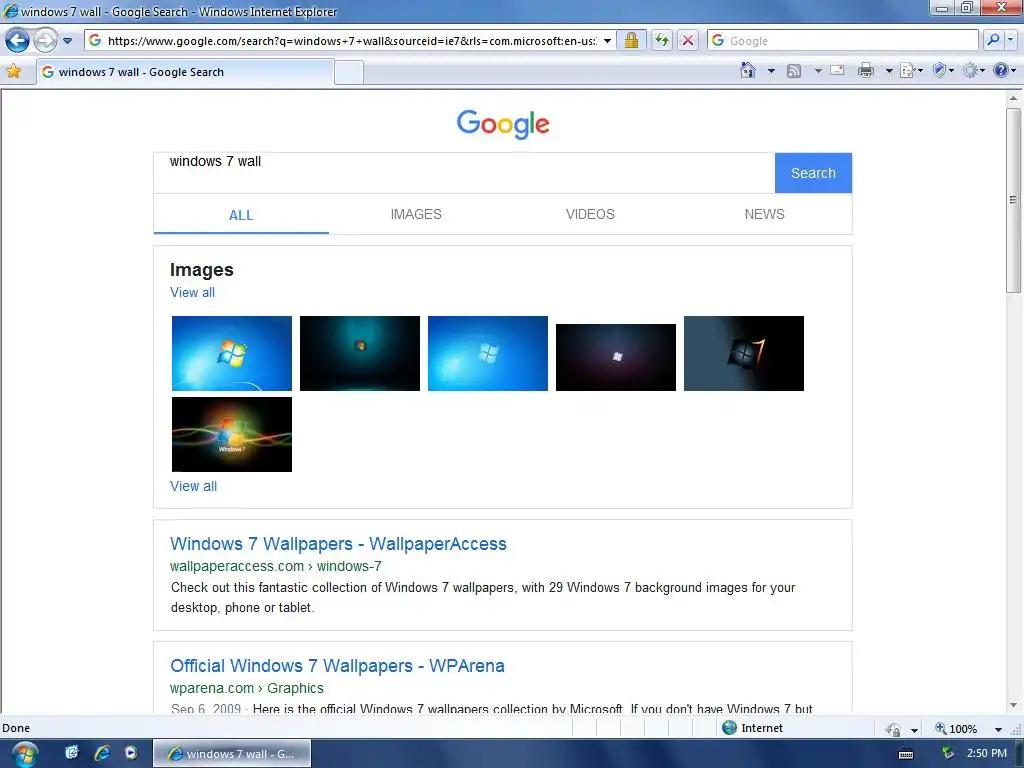Launch Windows Media Player from quick launch

tap(131, 753)
